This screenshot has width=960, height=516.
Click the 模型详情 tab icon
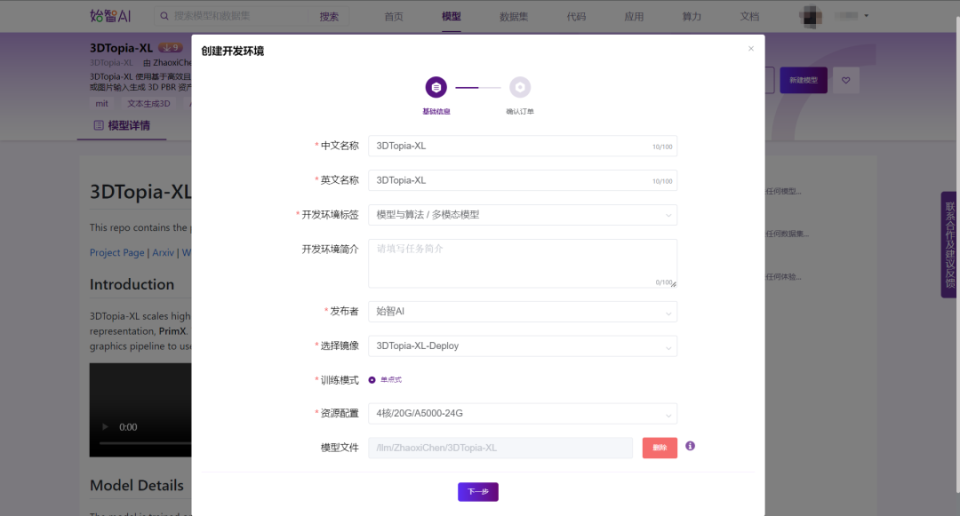click(x=98, y=125)
